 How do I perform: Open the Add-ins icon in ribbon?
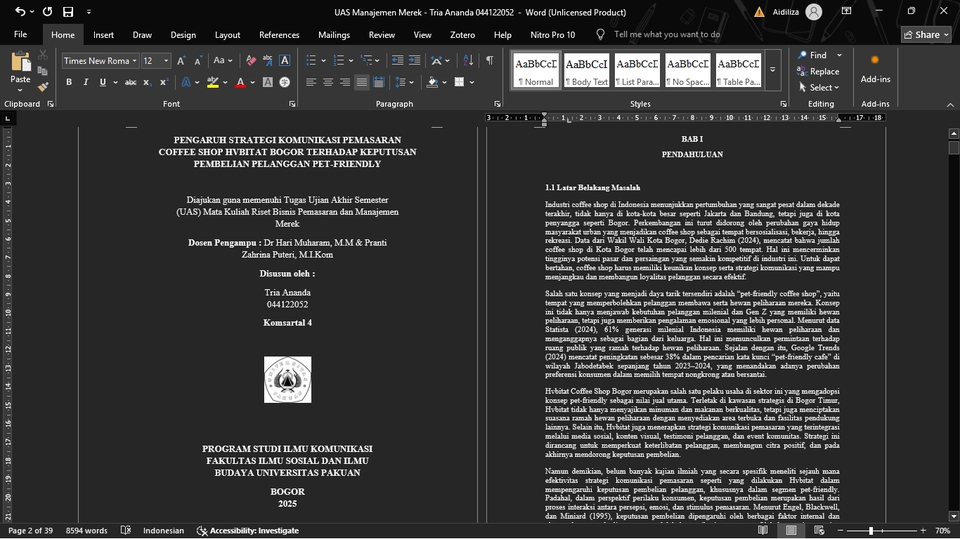pyautogui.click(x=875, y=67)
